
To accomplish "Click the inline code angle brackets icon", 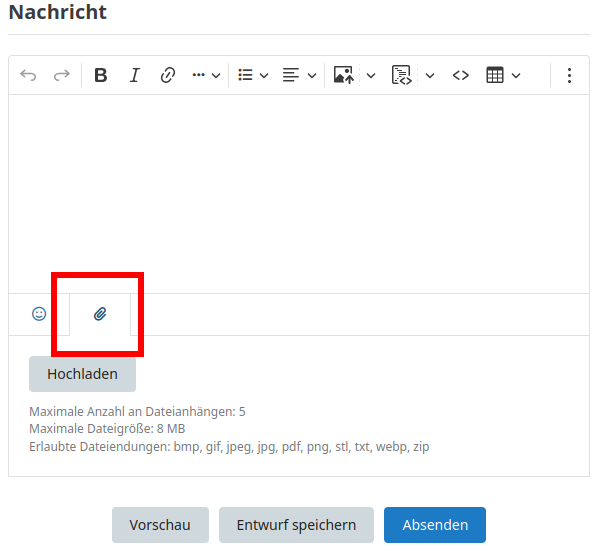I will pos(460,75).
